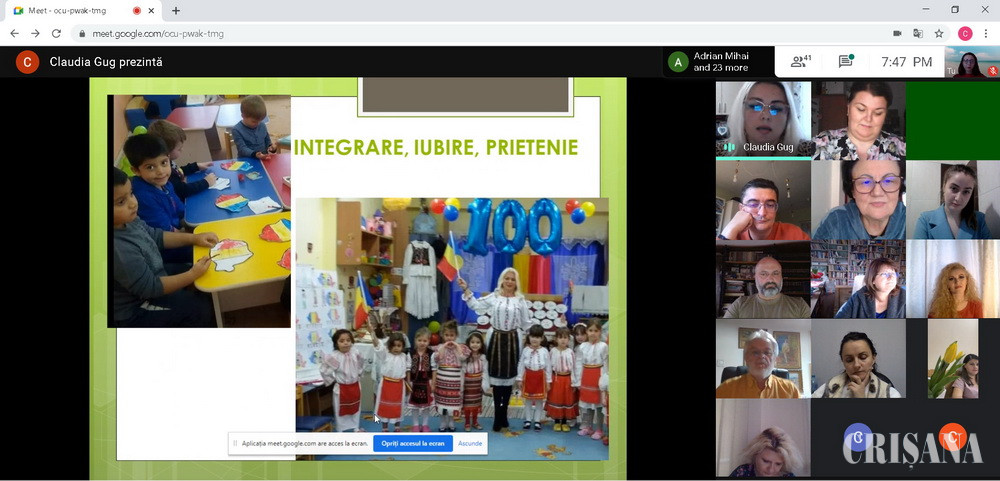This screenshot has width=1000, height=481.
Task: Open the Chrome three-dot menu
Action: click(986, 33)
